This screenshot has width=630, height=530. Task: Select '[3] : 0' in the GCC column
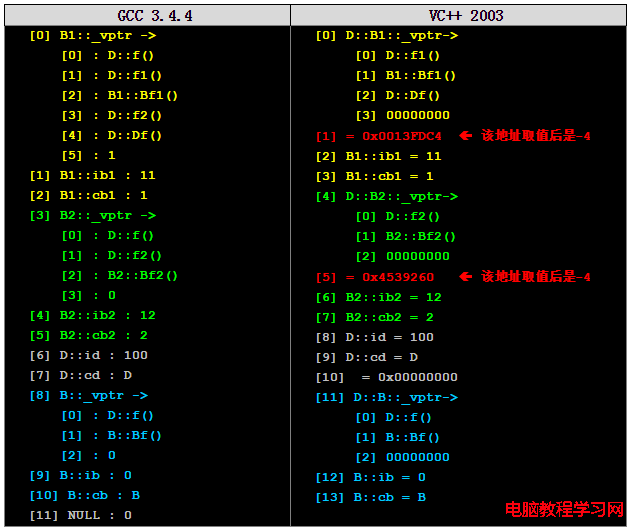tap(88, 295)
